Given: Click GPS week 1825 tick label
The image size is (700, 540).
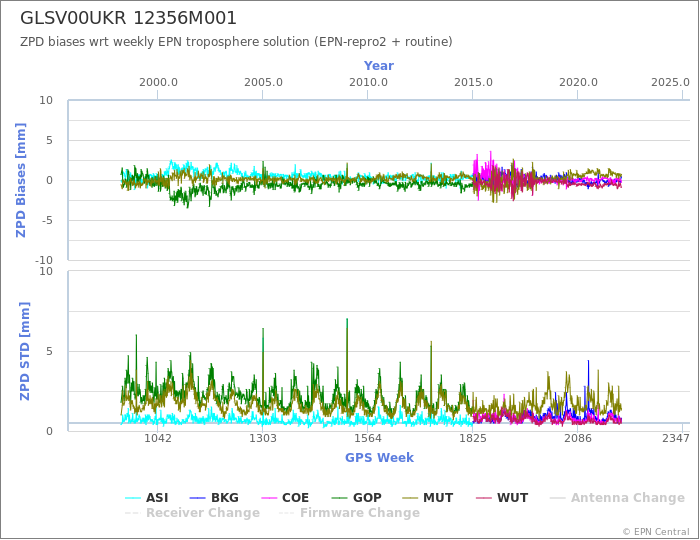Looking at the screenshot, I should 473,438.
